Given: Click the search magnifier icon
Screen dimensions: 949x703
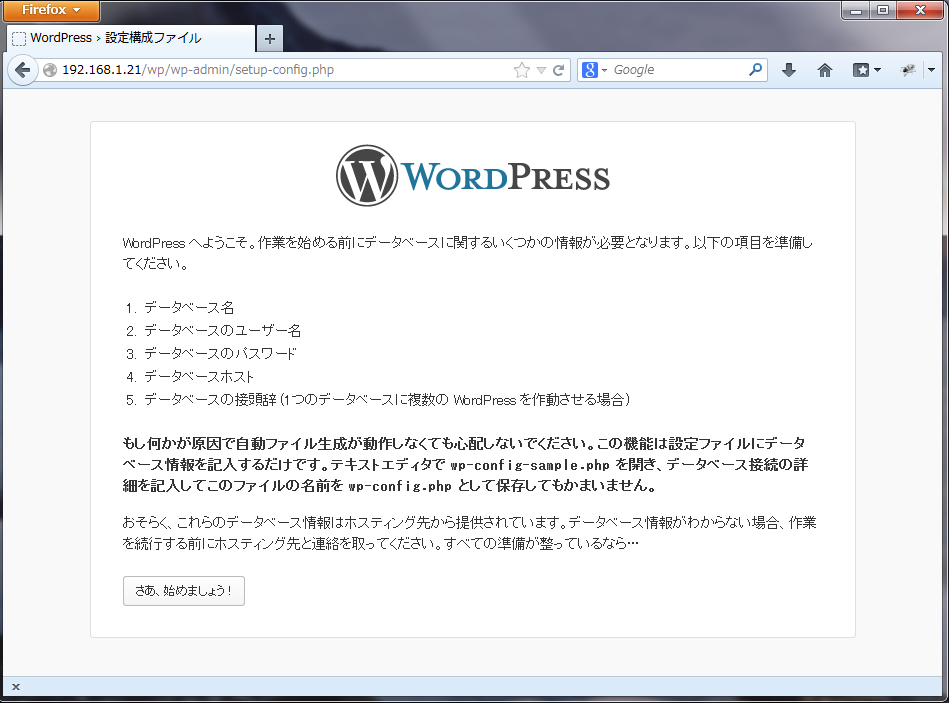Looking at the screenshot, I should coord(755,70).
